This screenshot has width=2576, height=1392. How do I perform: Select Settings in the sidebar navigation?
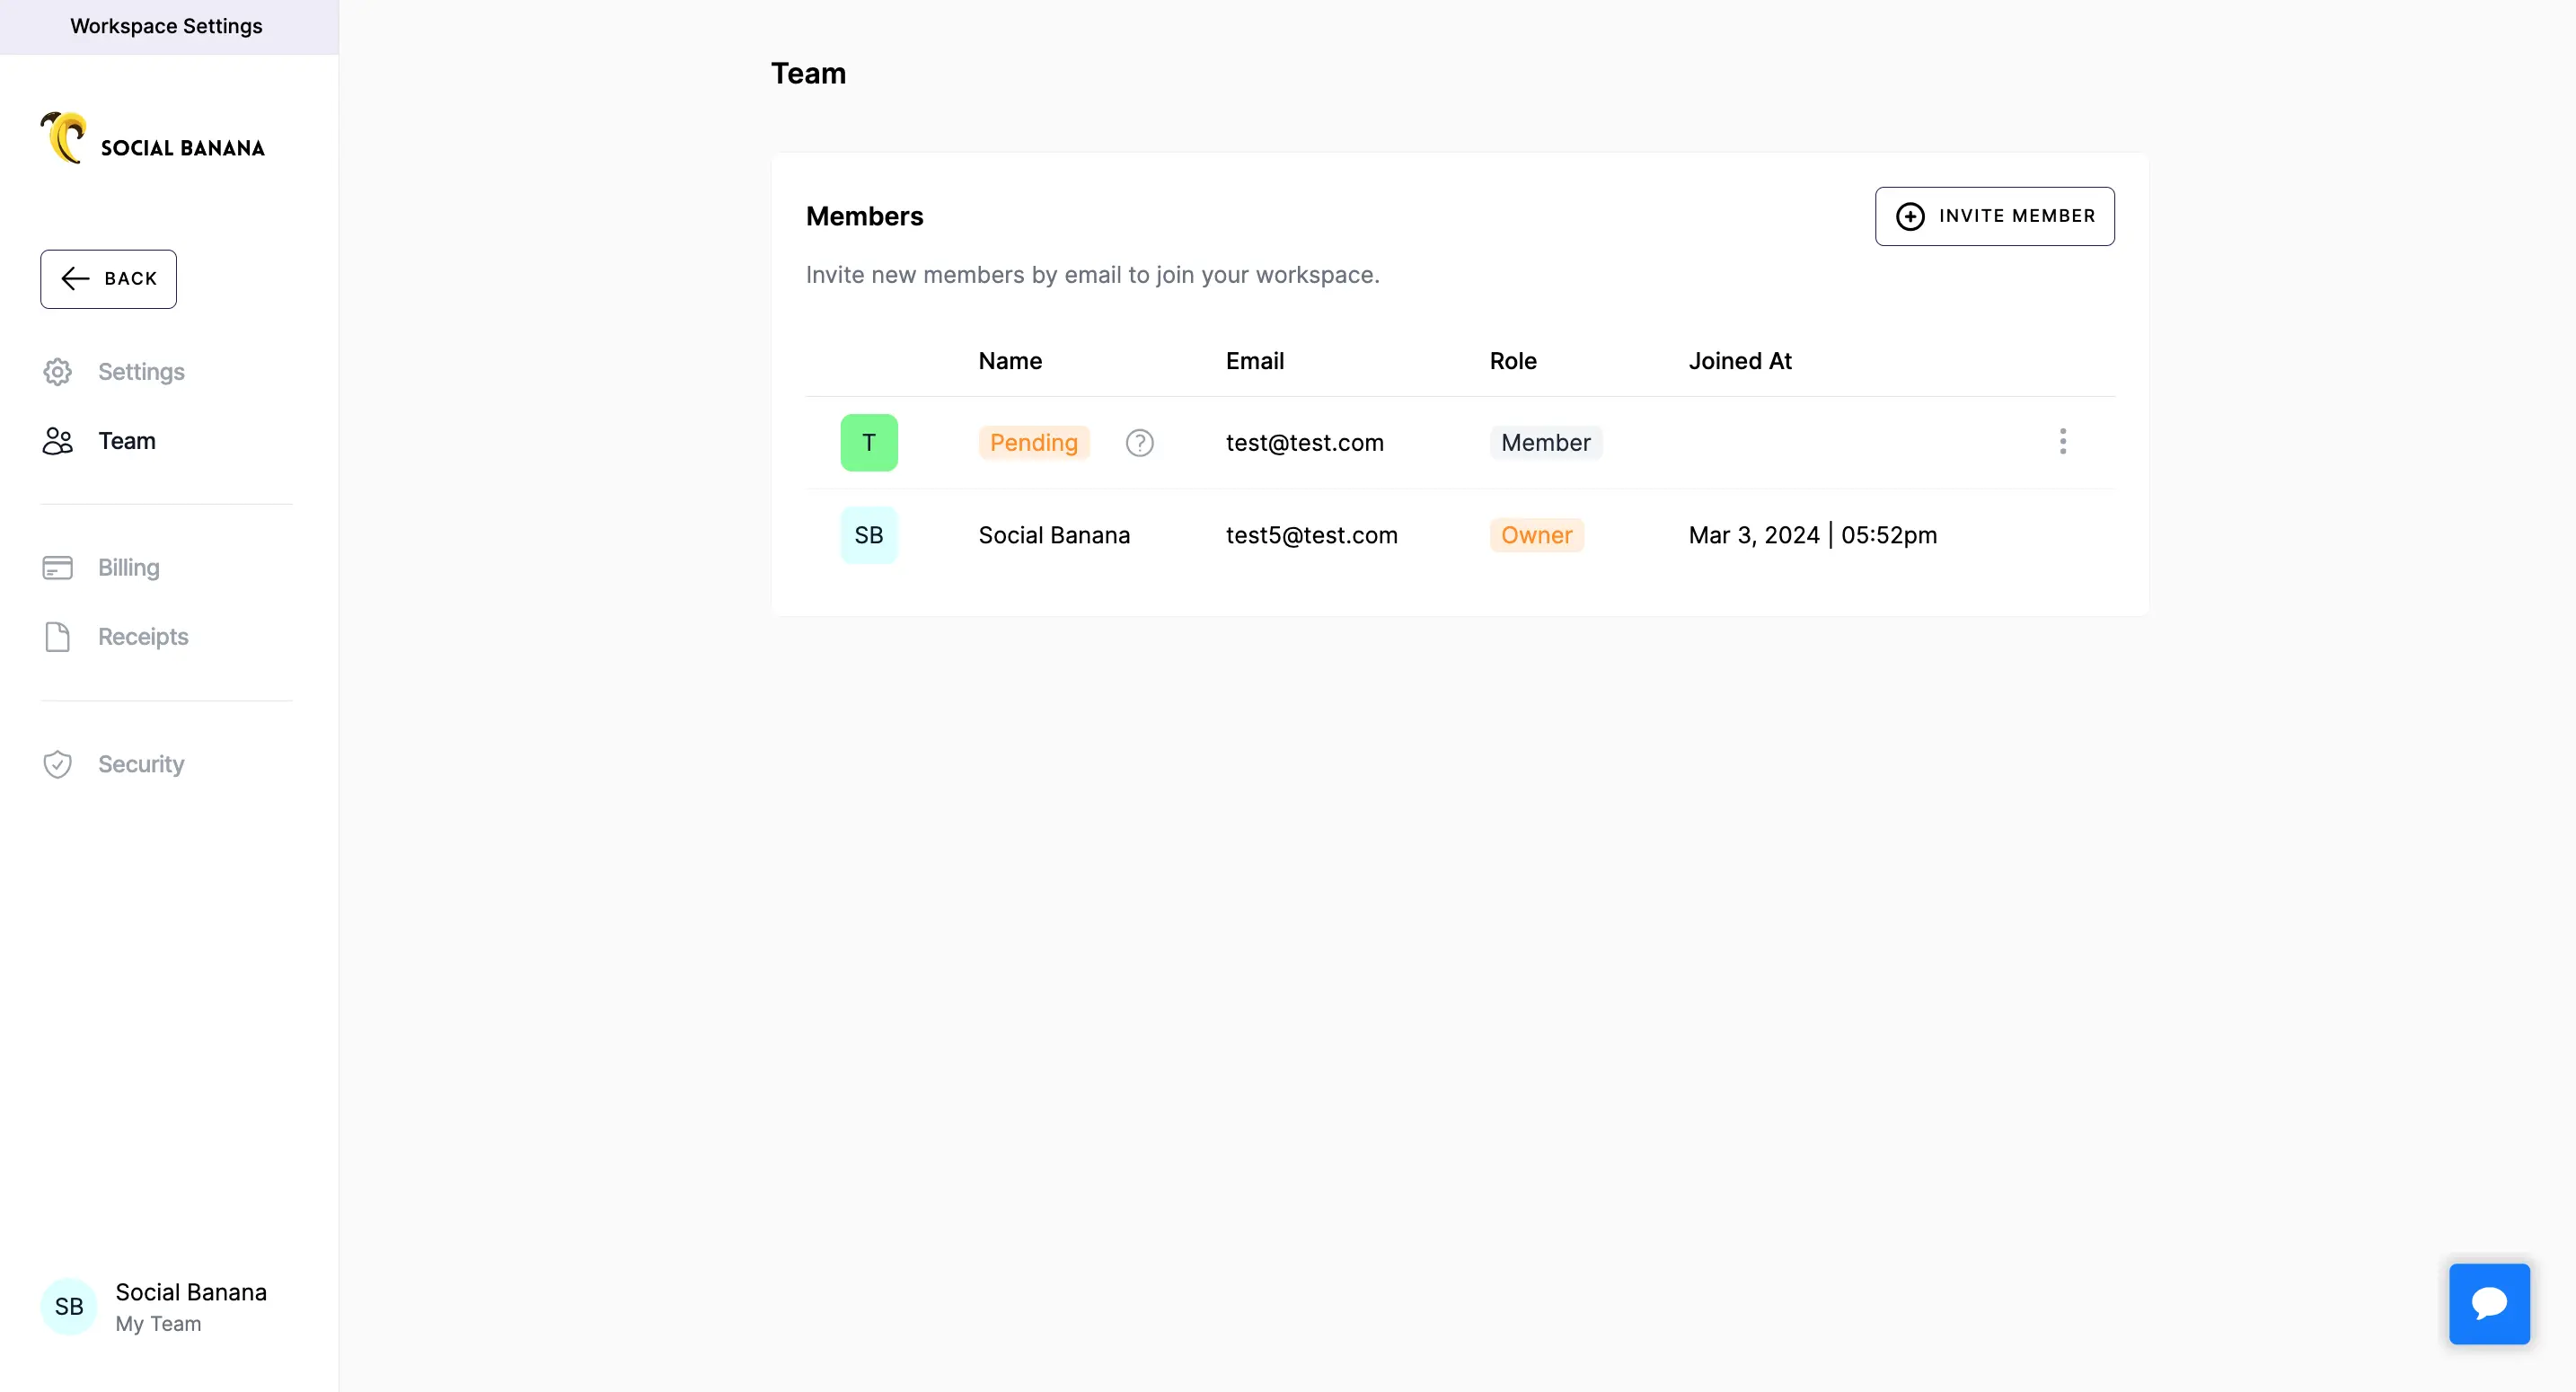140,371
